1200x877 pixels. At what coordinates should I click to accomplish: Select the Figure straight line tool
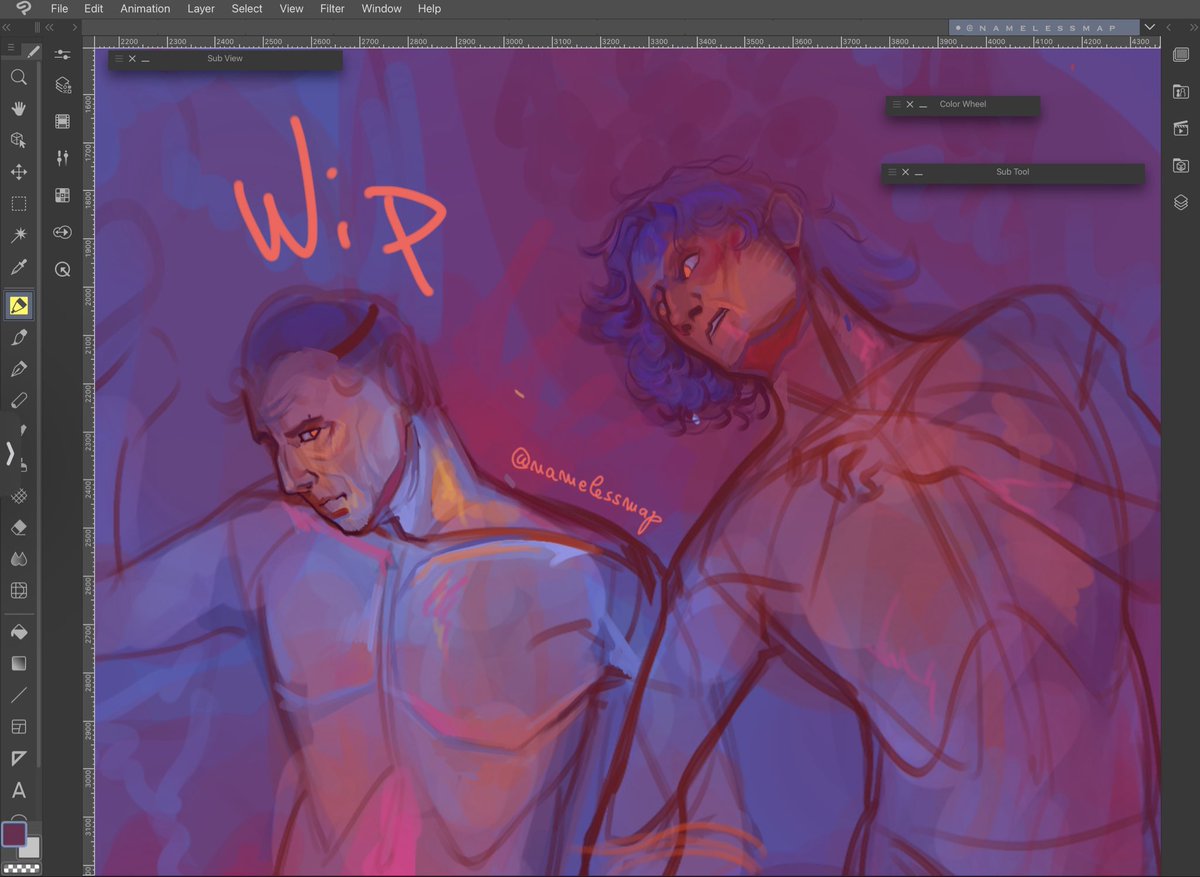pos(18,695)
